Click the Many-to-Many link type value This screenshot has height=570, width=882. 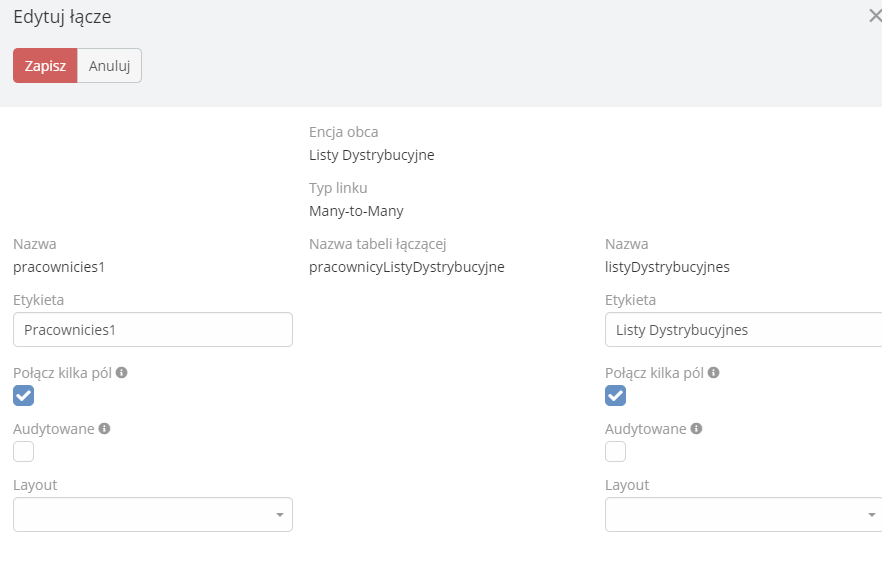coord(356,211)
